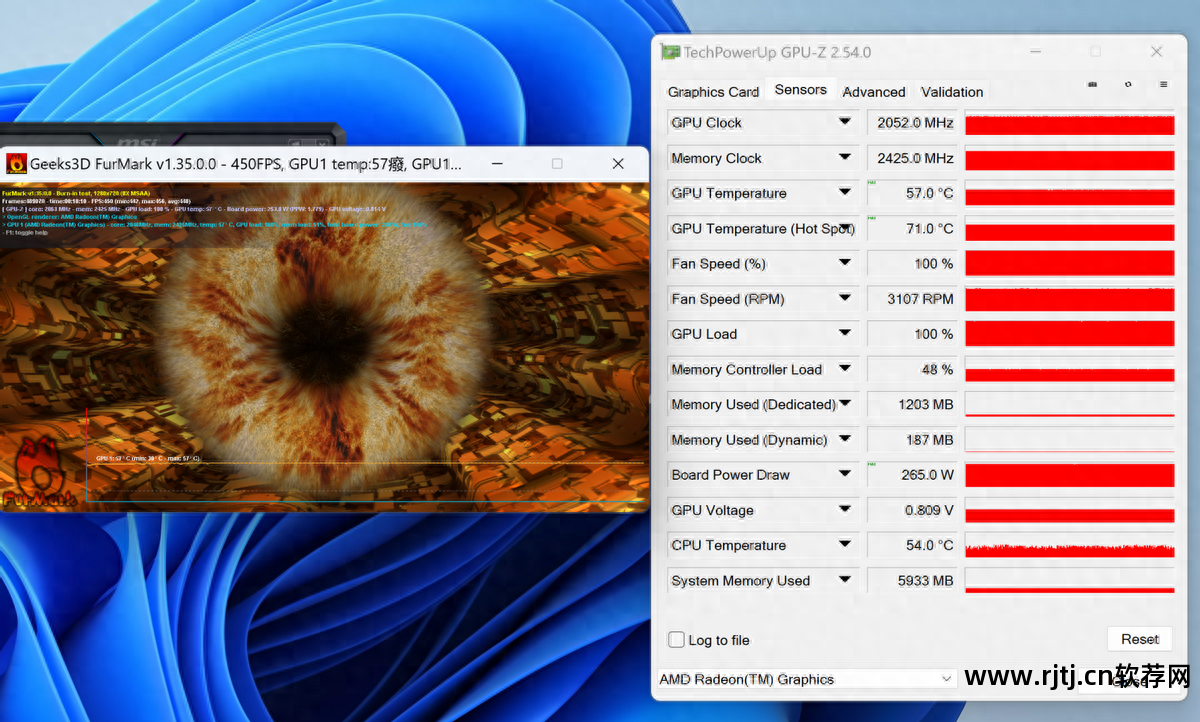The image size is (1200, 722).
Task: Select the Sensors tab
Action: click(801, 89)
